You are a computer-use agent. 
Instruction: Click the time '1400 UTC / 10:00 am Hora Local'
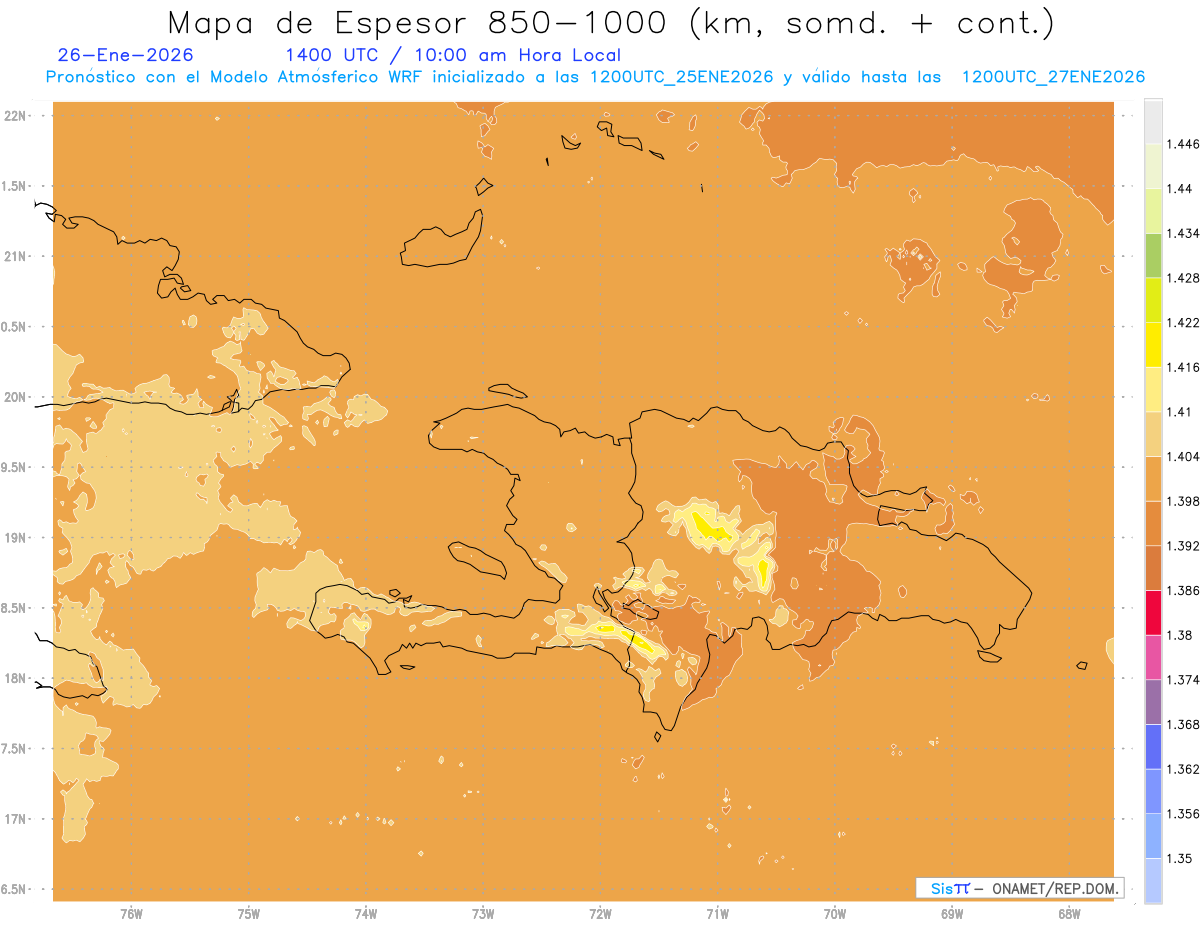click(x=453, y=55)
